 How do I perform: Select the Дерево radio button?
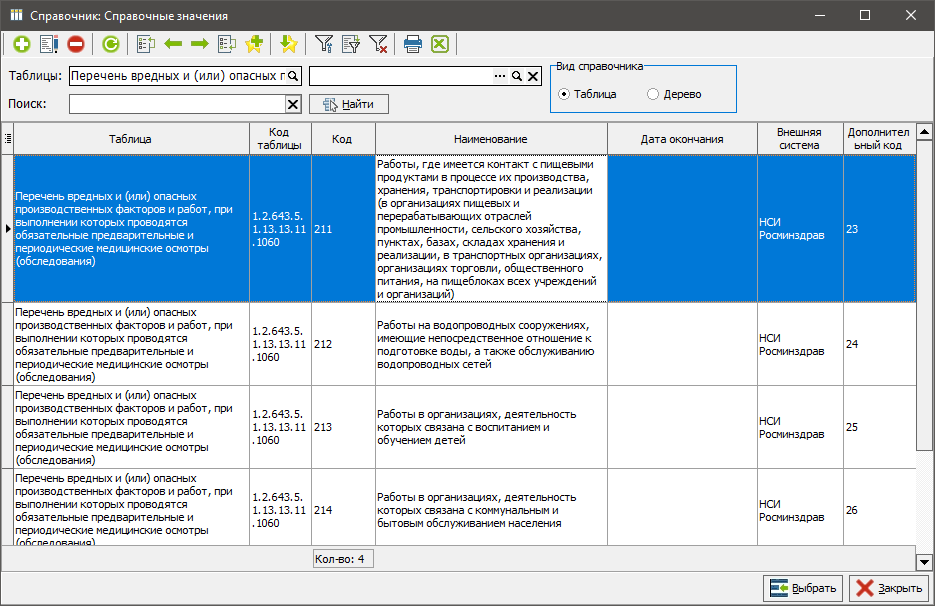tap(653, 94)
